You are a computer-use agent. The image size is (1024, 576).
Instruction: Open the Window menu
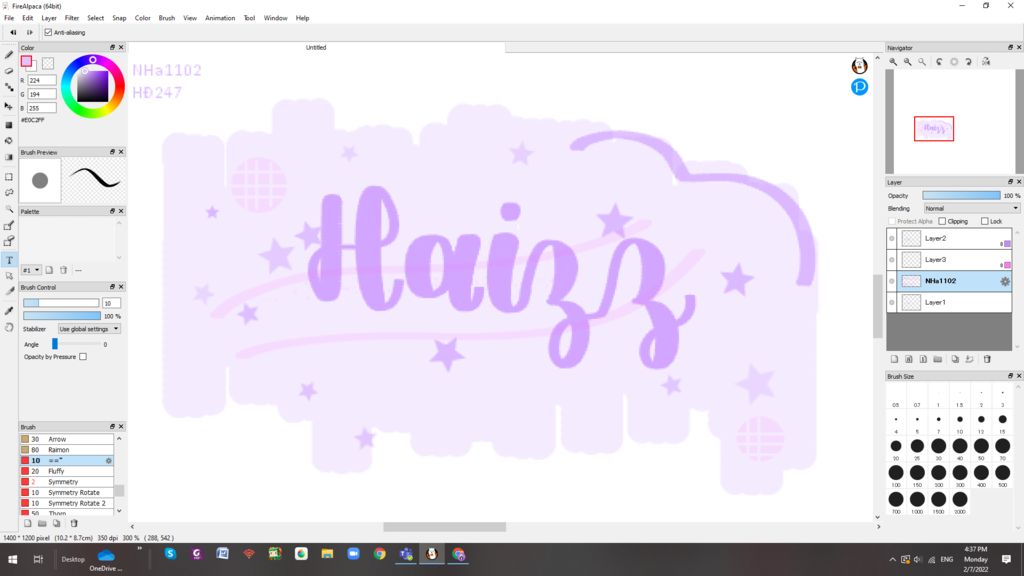pos(276,18)
